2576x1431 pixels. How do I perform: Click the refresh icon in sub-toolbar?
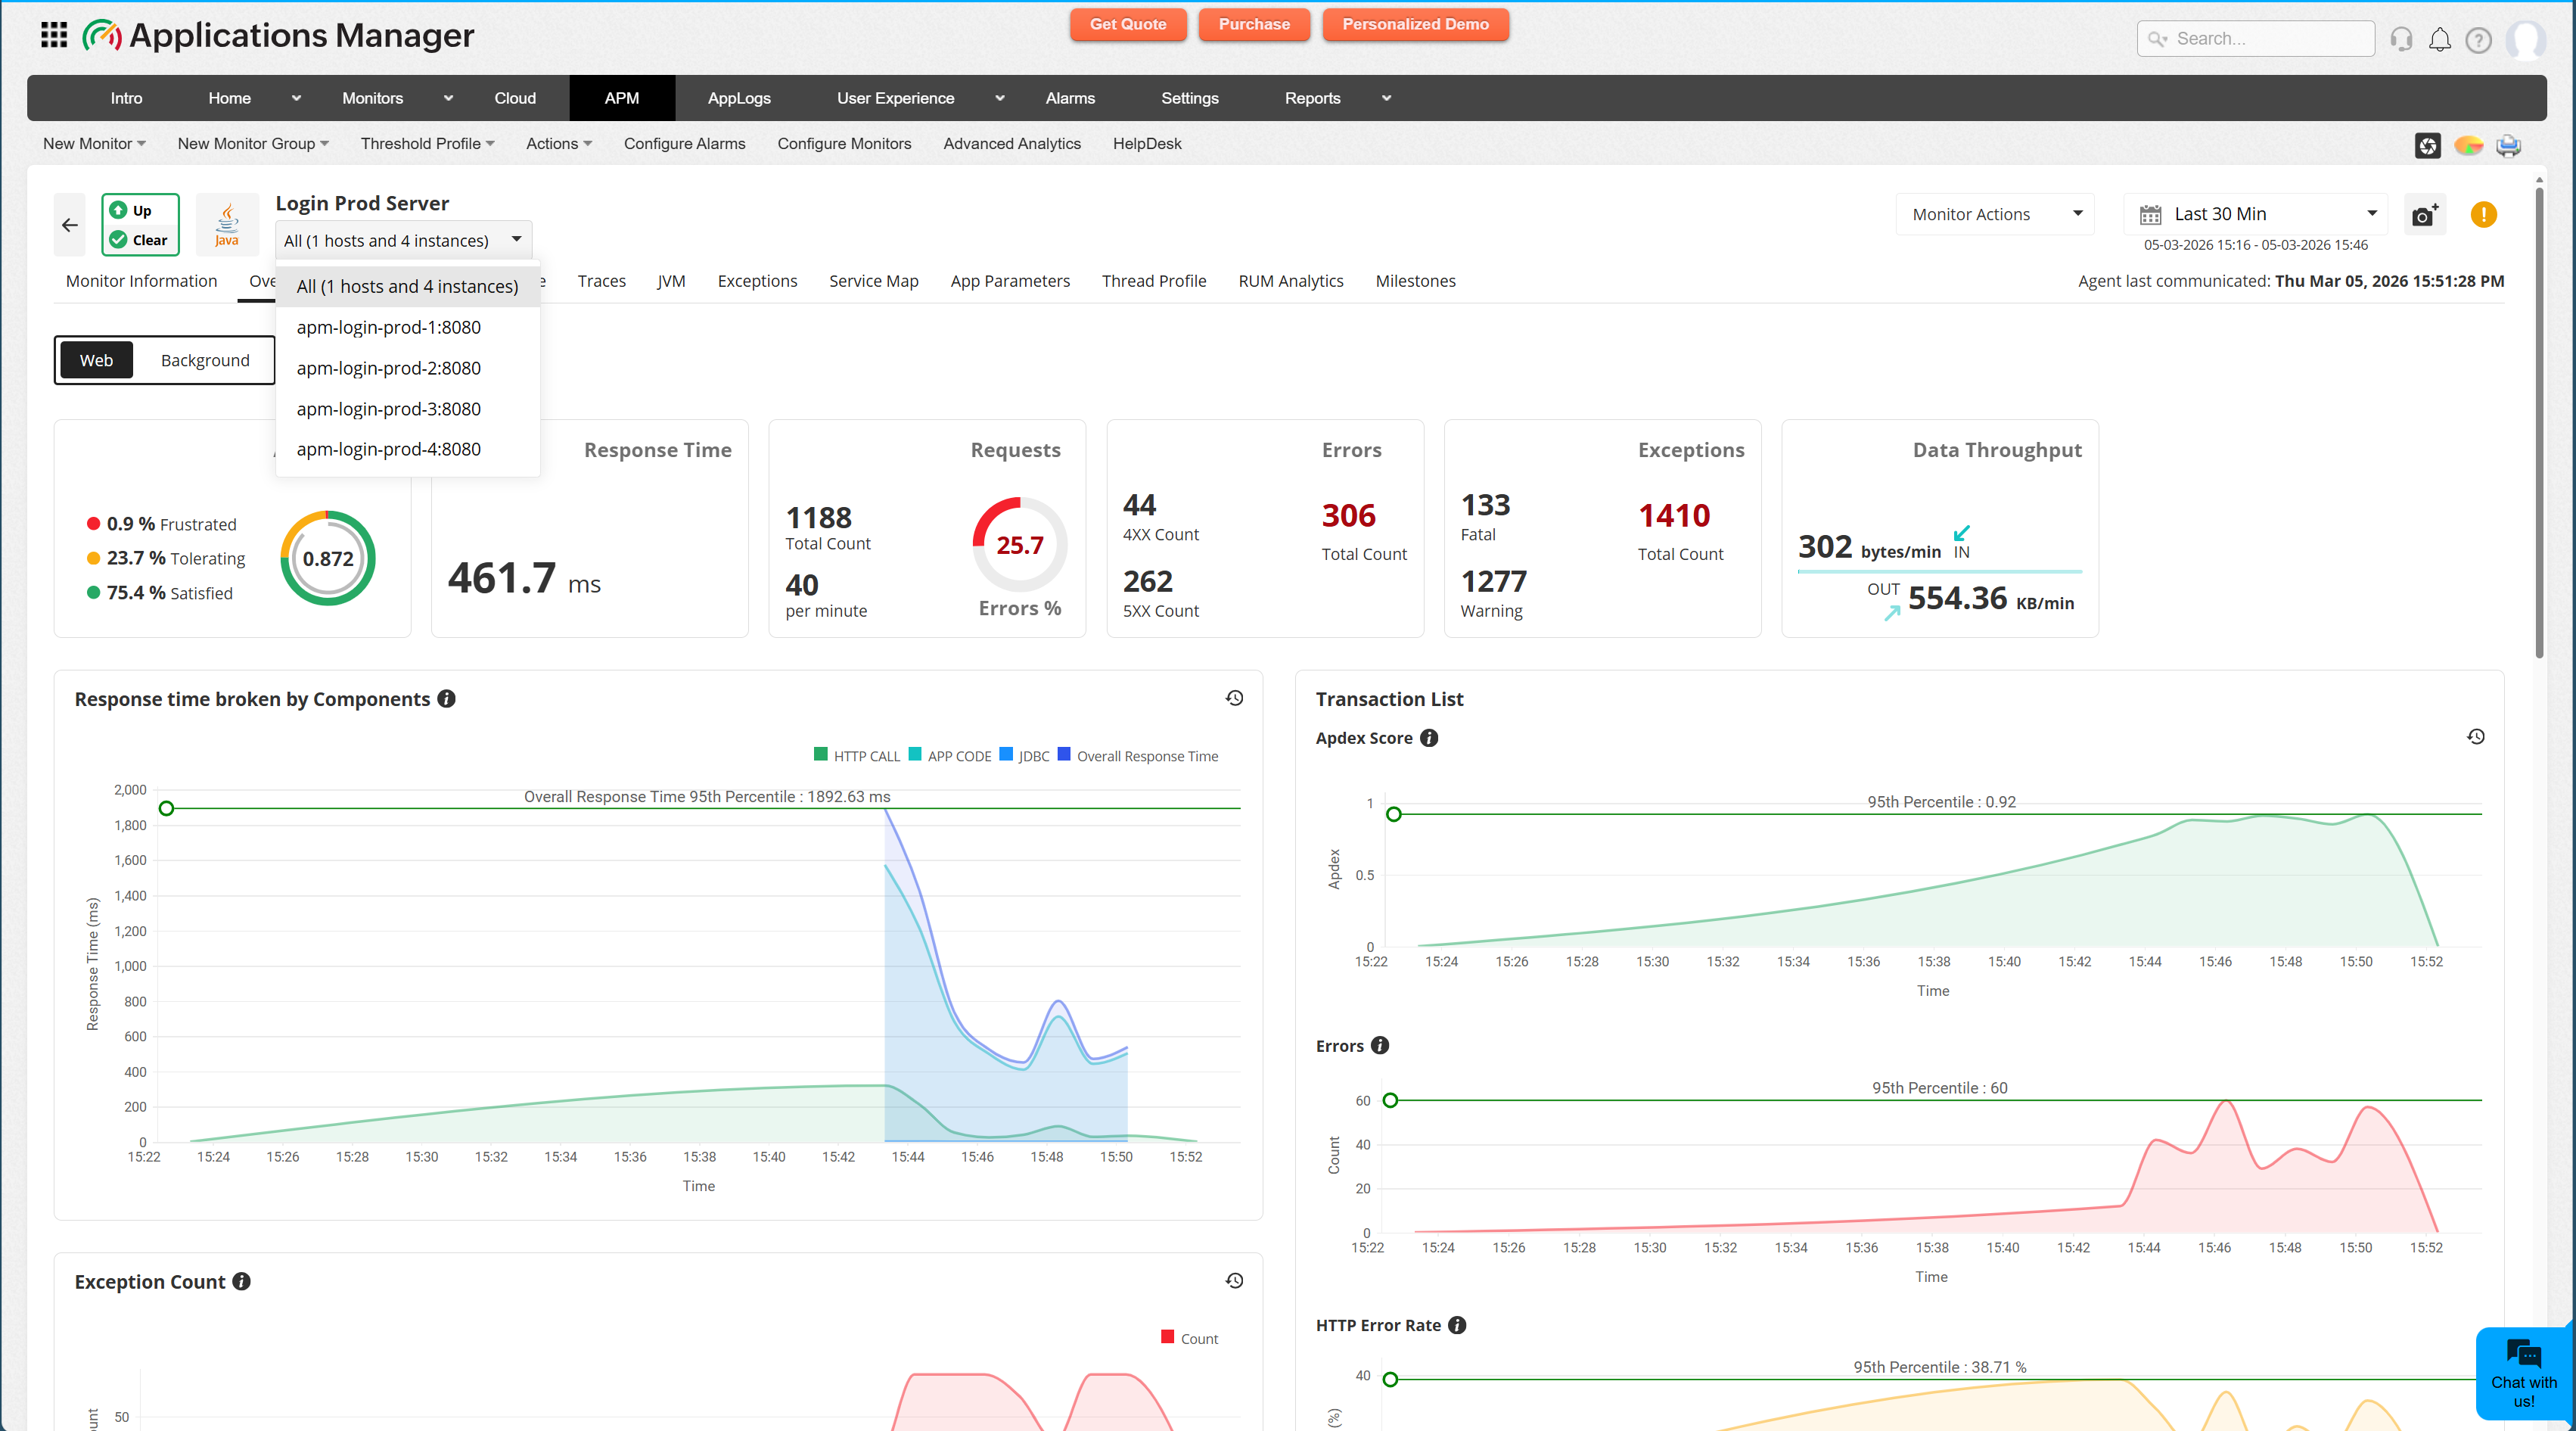2428,145
